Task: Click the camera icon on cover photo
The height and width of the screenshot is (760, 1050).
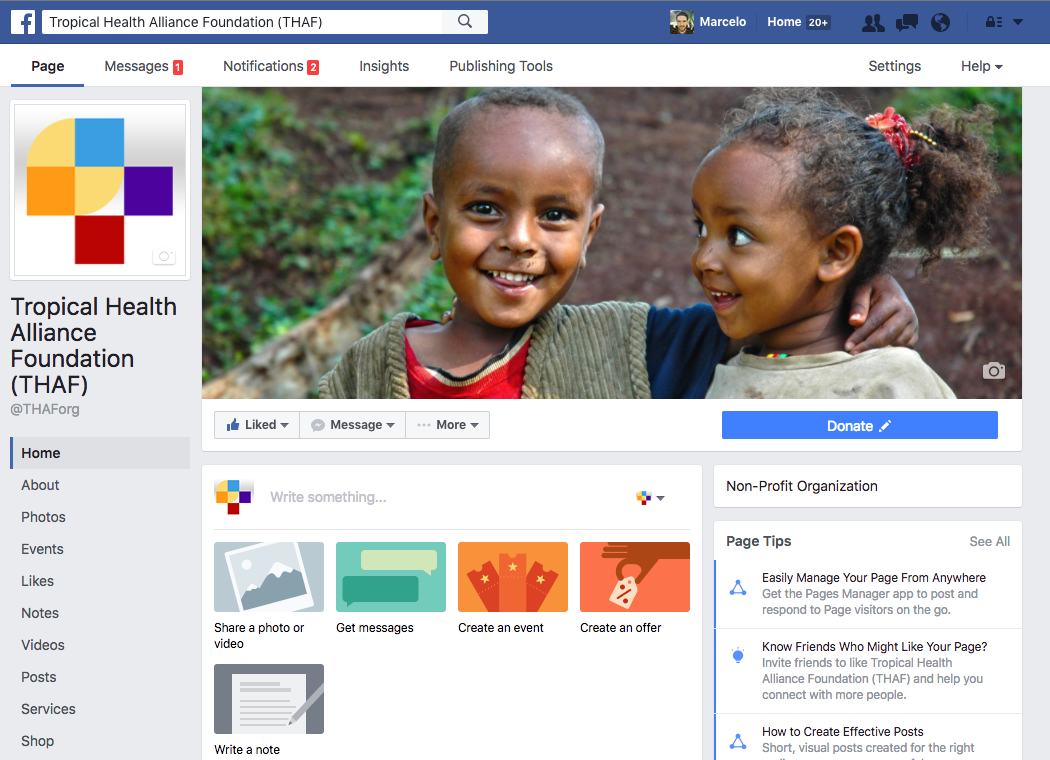Action: 994,371
